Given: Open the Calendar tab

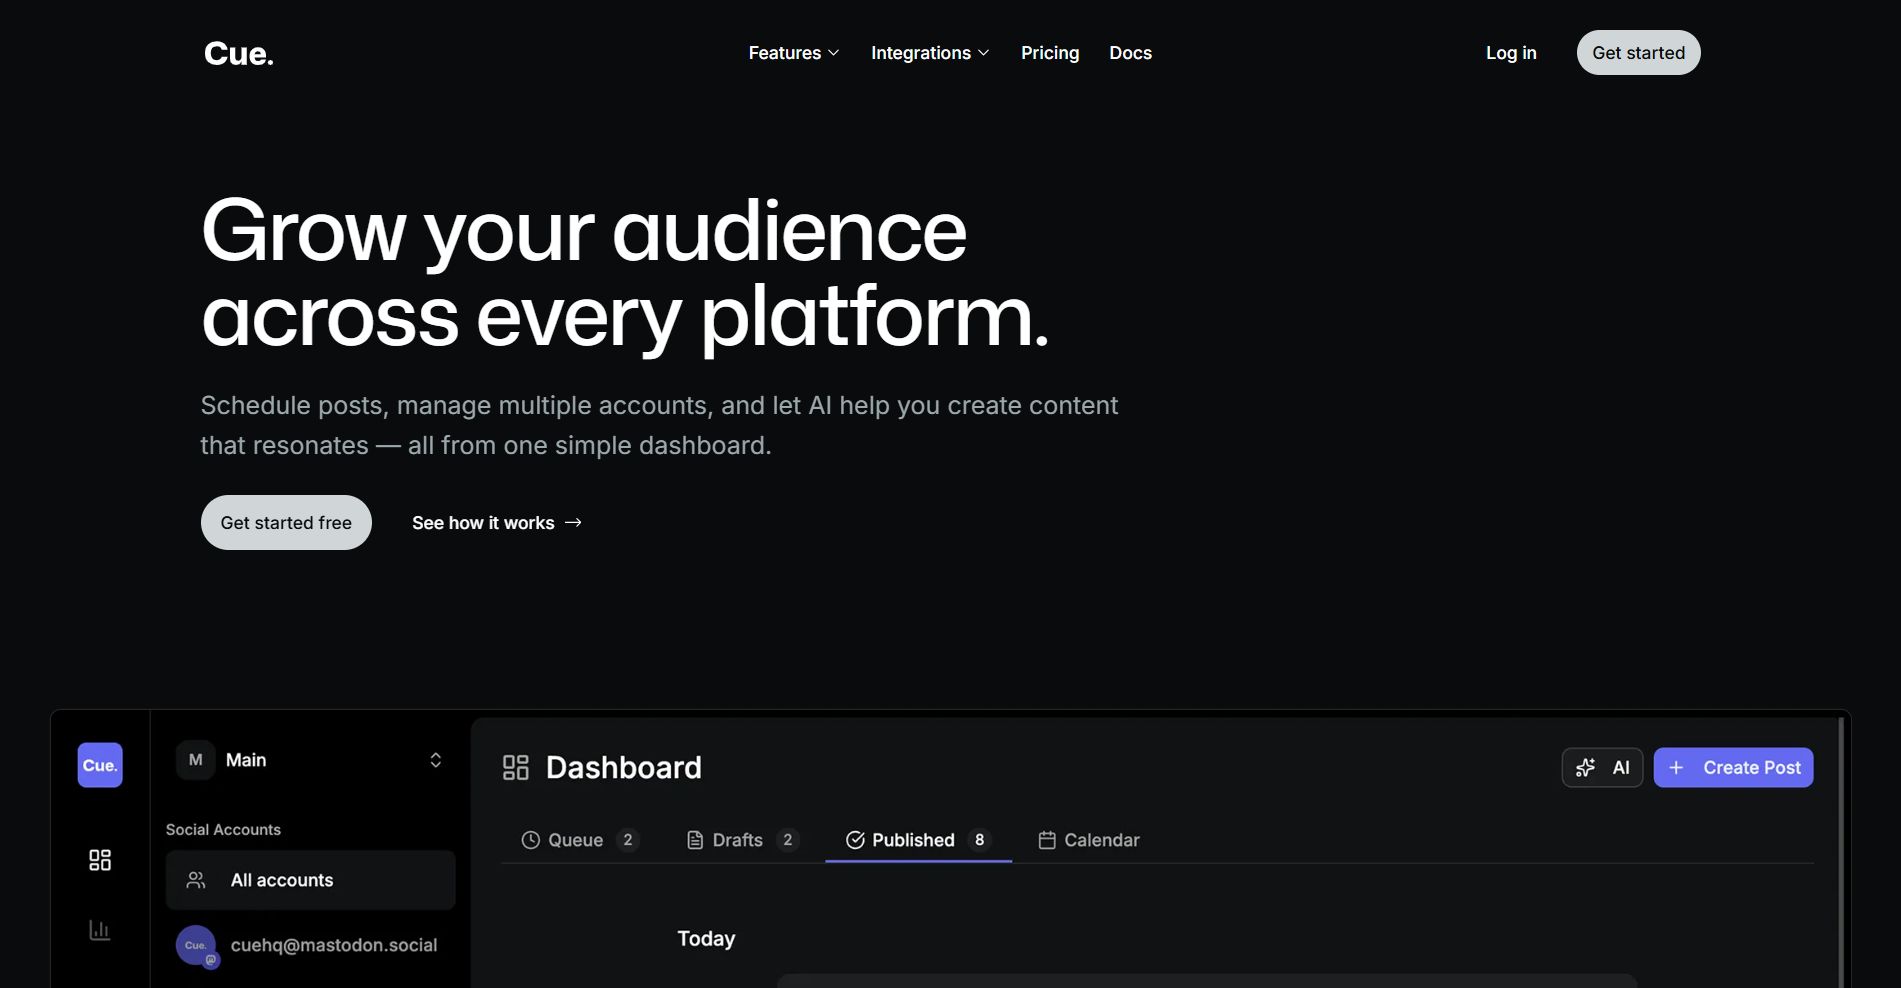Looking at the screenshot, I should [1089, 840].
